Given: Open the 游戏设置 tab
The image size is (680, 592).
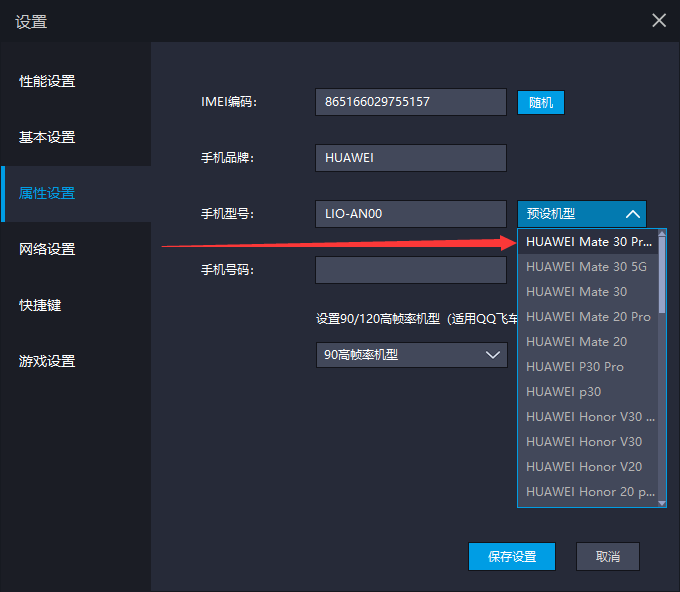Looking at the screenshot, I should 48,361.
